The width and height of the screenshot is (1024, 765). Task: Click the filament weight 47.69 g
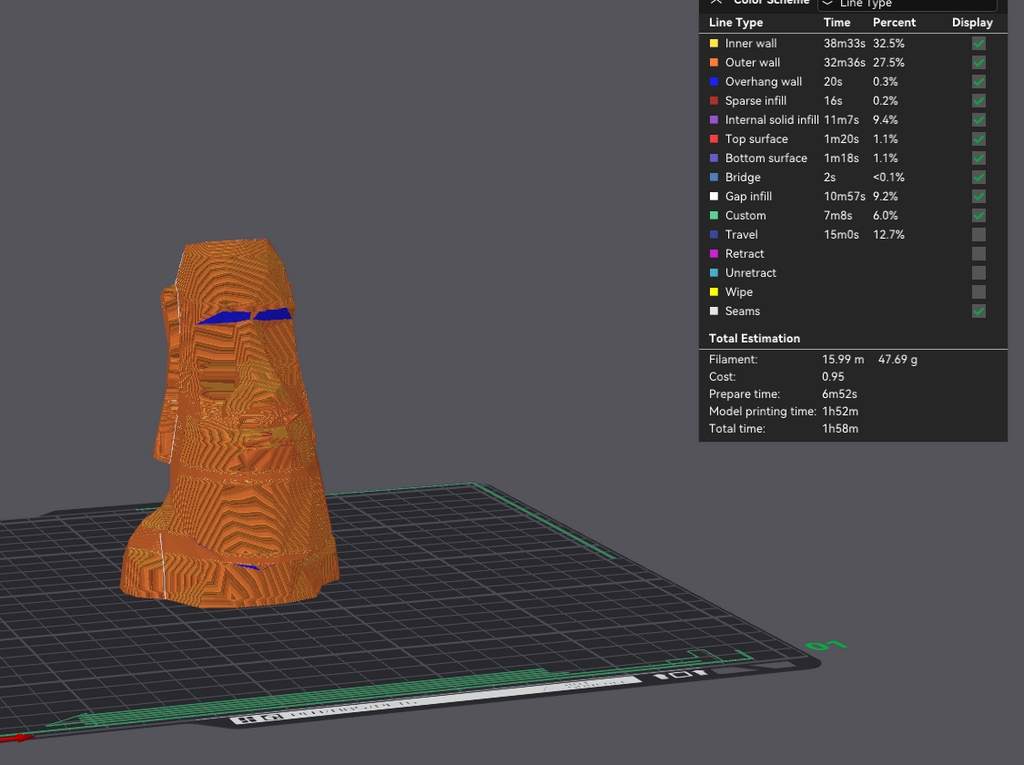pos(897,359)
